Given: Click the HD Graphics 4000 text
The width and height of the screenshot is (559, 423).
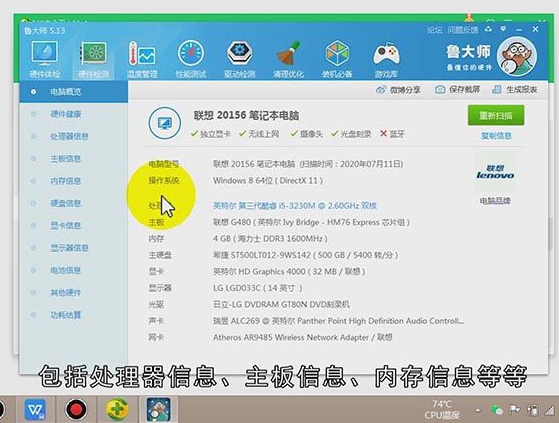Looking at the screenshot, I should [289, 272].
